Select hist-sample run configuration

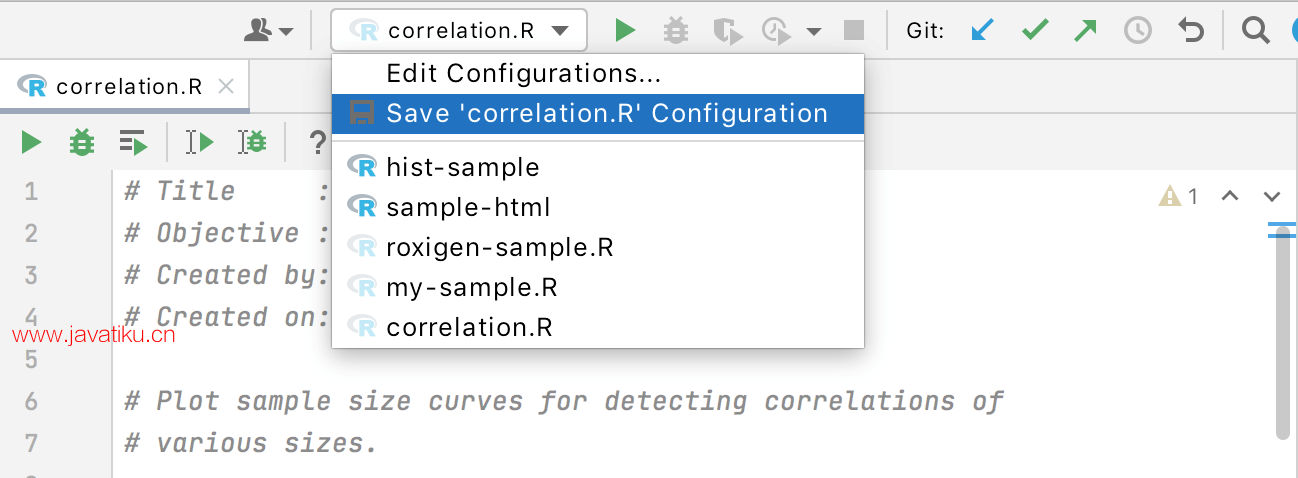tap(462, 167)
